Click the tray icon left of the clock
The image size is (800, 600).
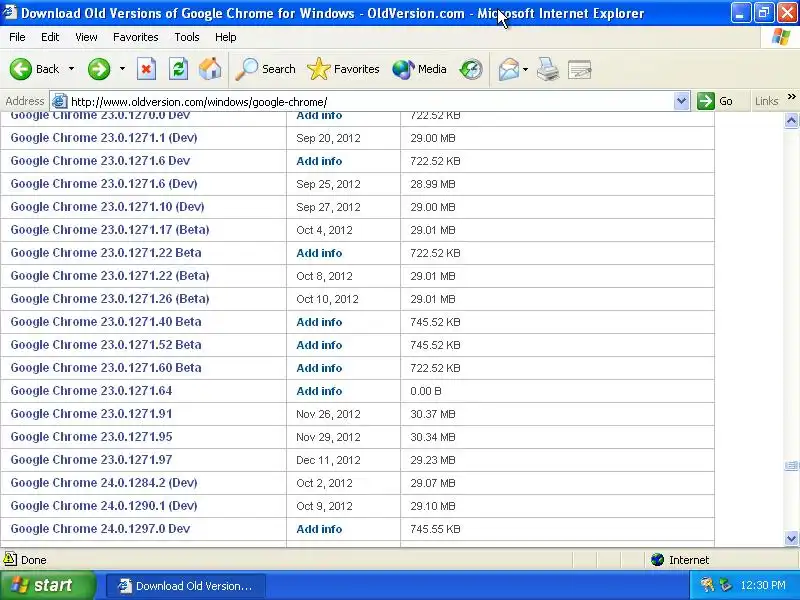(x=725, y=585)
